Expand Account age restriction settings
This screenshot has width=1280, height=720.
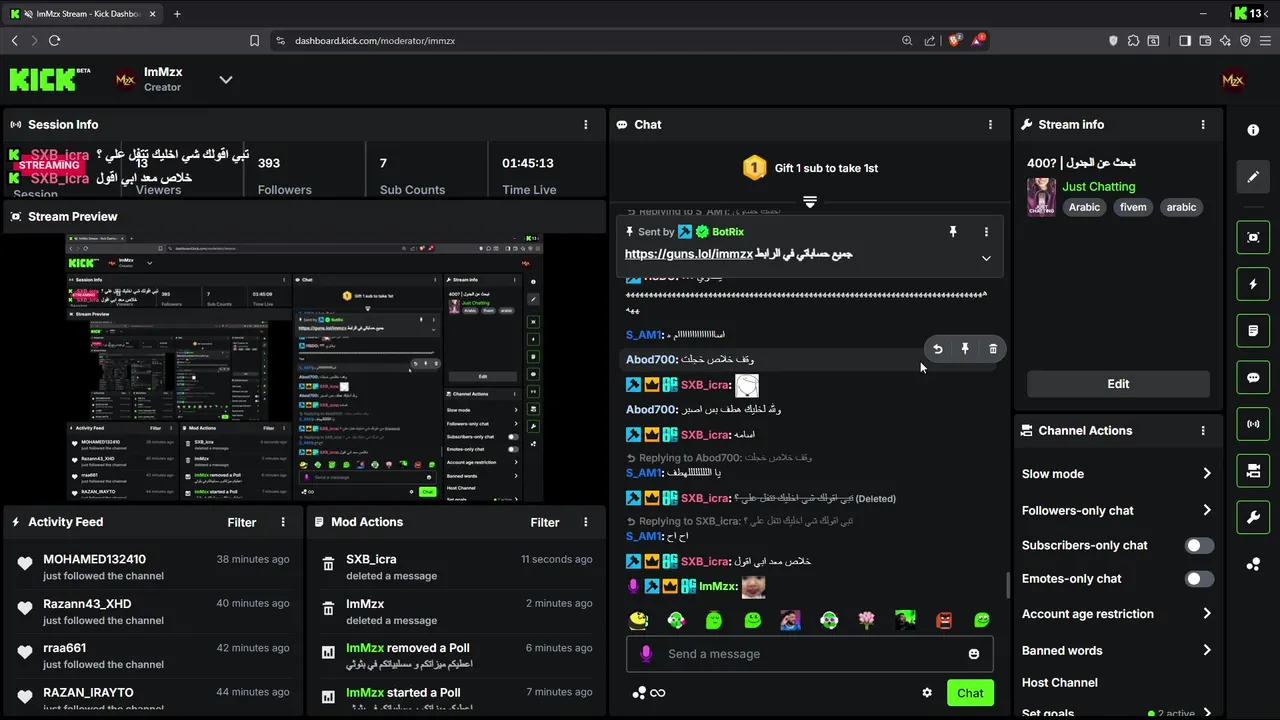coord(1206,614)
